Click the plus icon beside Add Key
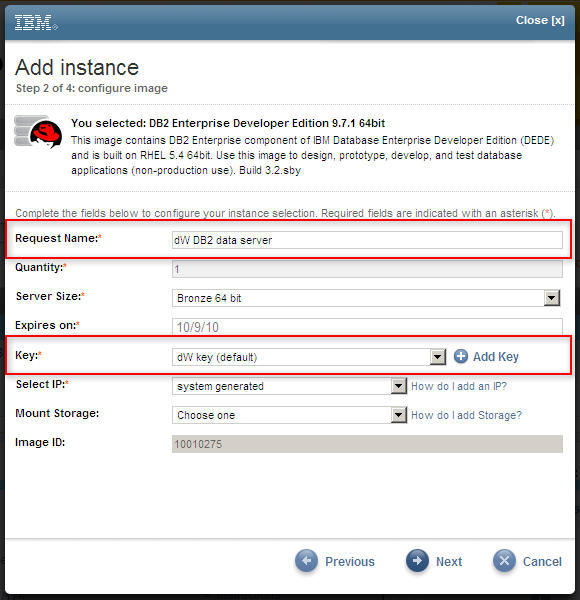Viewport: 580px width, 600px height. pos(461,356)
